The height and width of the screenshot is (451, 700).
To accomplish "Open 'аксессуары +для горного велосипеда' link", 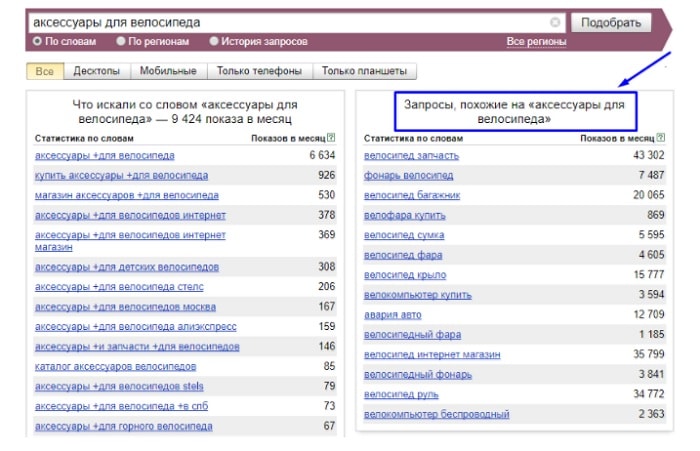I will click(124, 426).
